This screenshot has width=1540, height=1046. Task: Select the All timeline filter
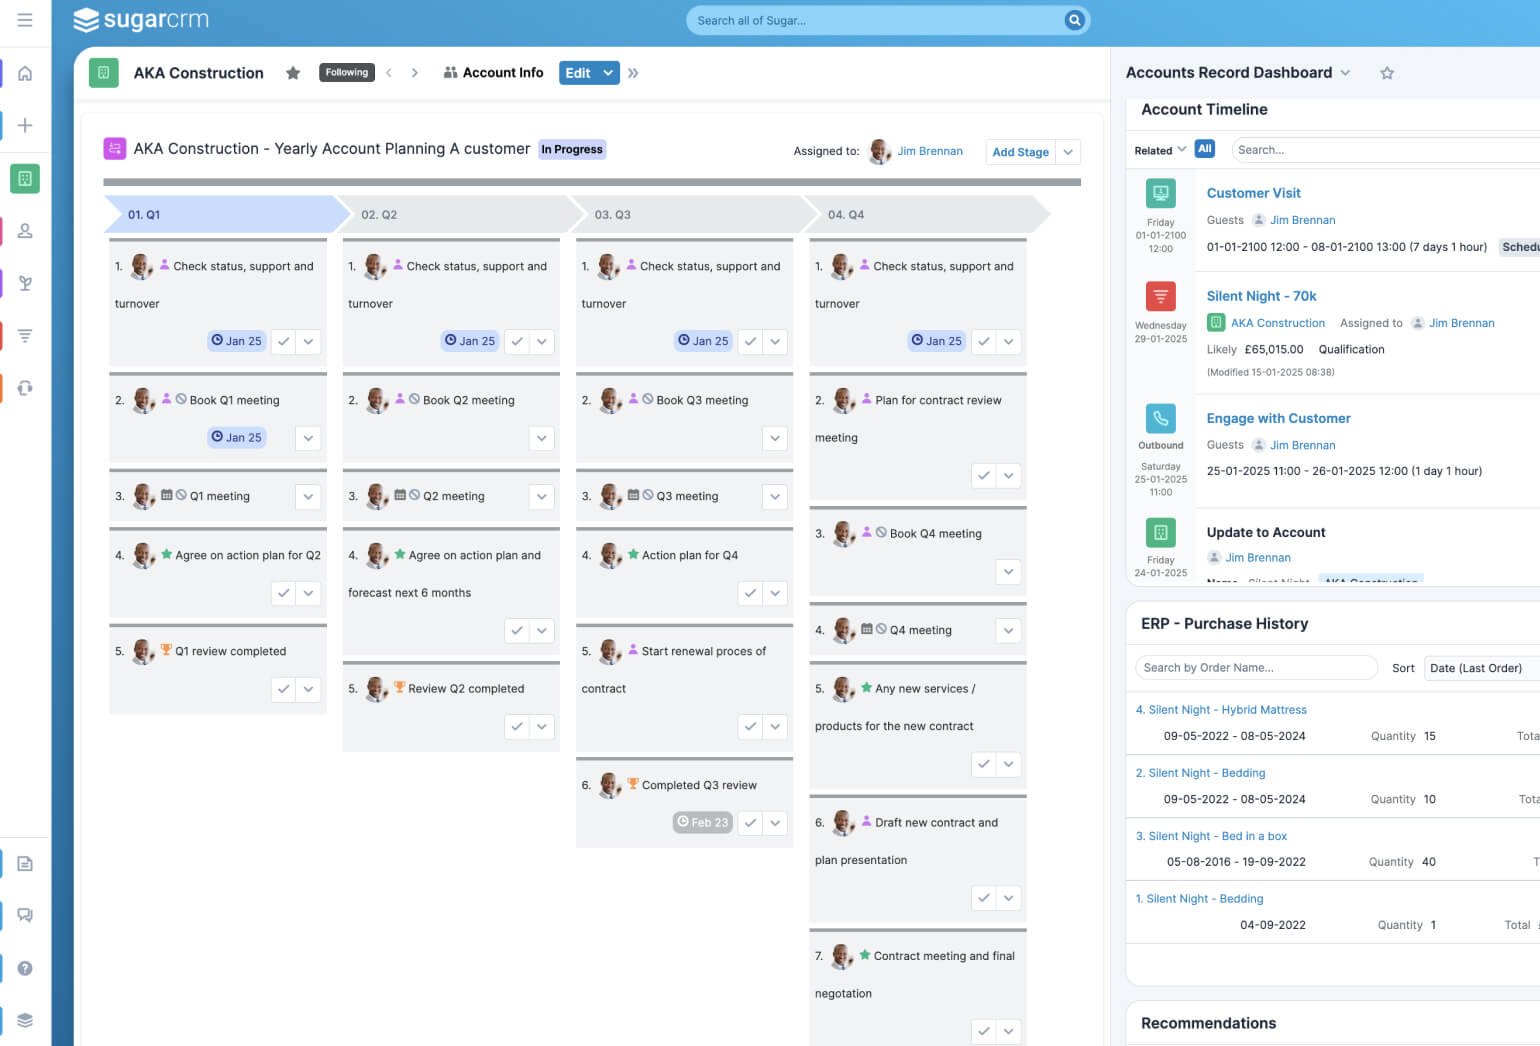click(1205, 149)
